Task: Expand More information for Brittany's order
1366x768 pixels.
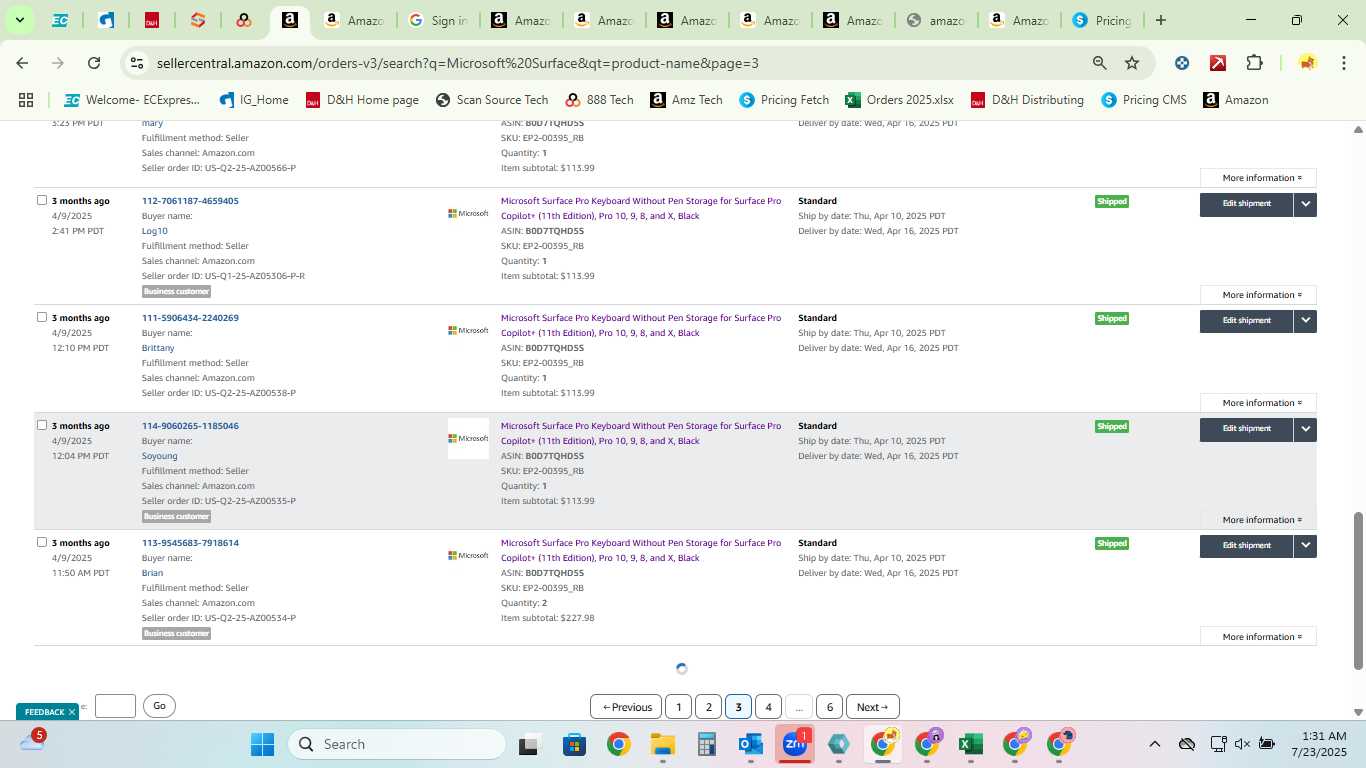Action: click(1258, 403)
